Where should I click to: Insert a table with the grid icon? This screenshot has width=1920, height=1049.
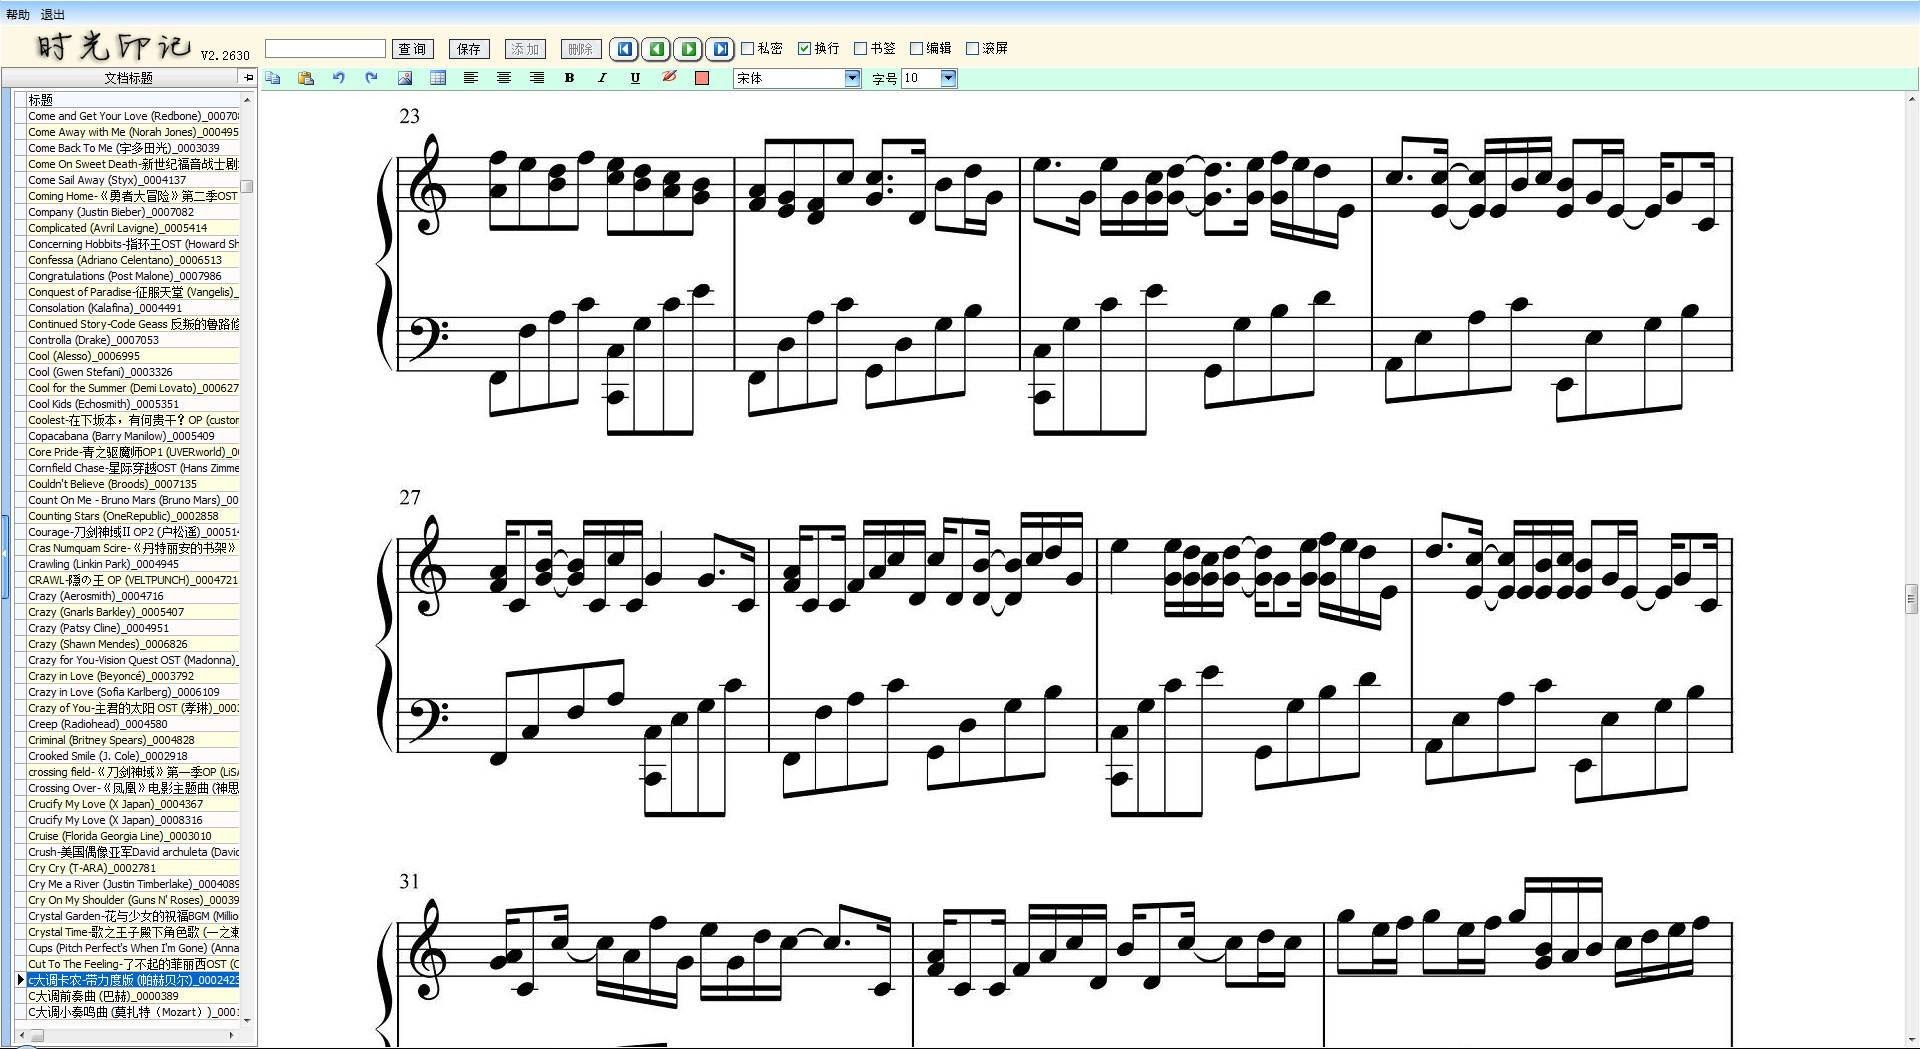438,78
